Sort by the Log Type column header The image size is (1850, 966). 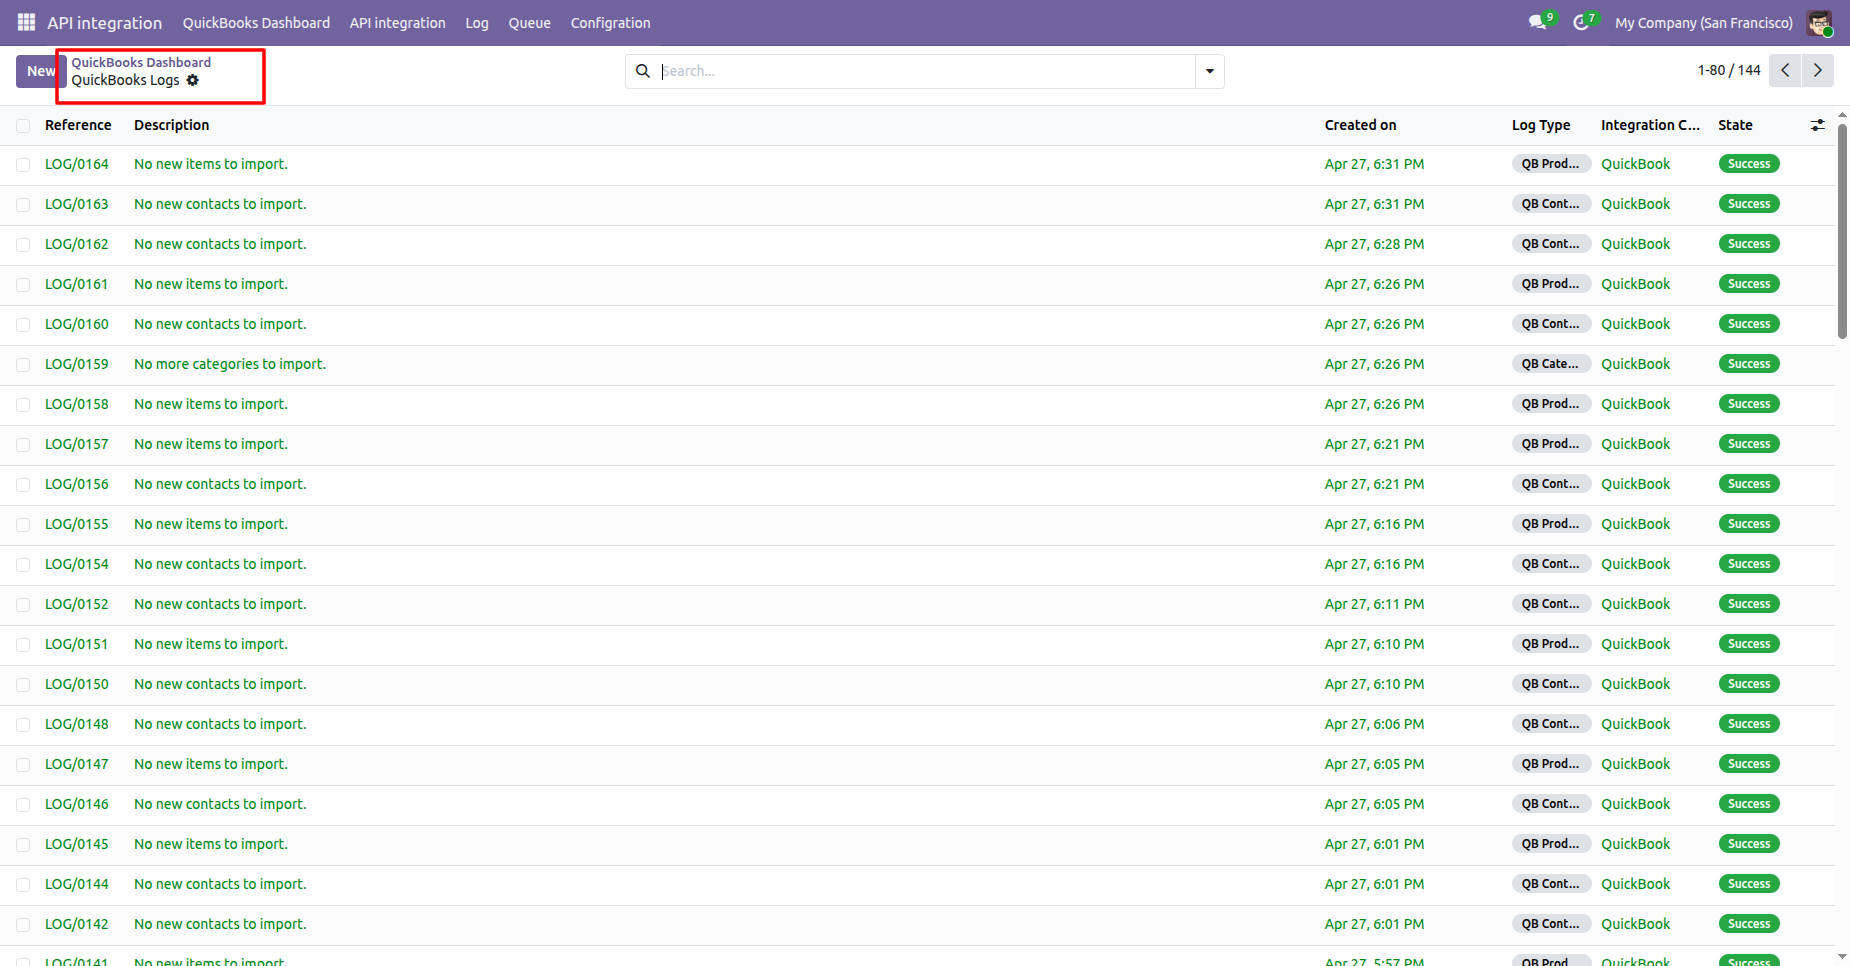coord(1540,125)
